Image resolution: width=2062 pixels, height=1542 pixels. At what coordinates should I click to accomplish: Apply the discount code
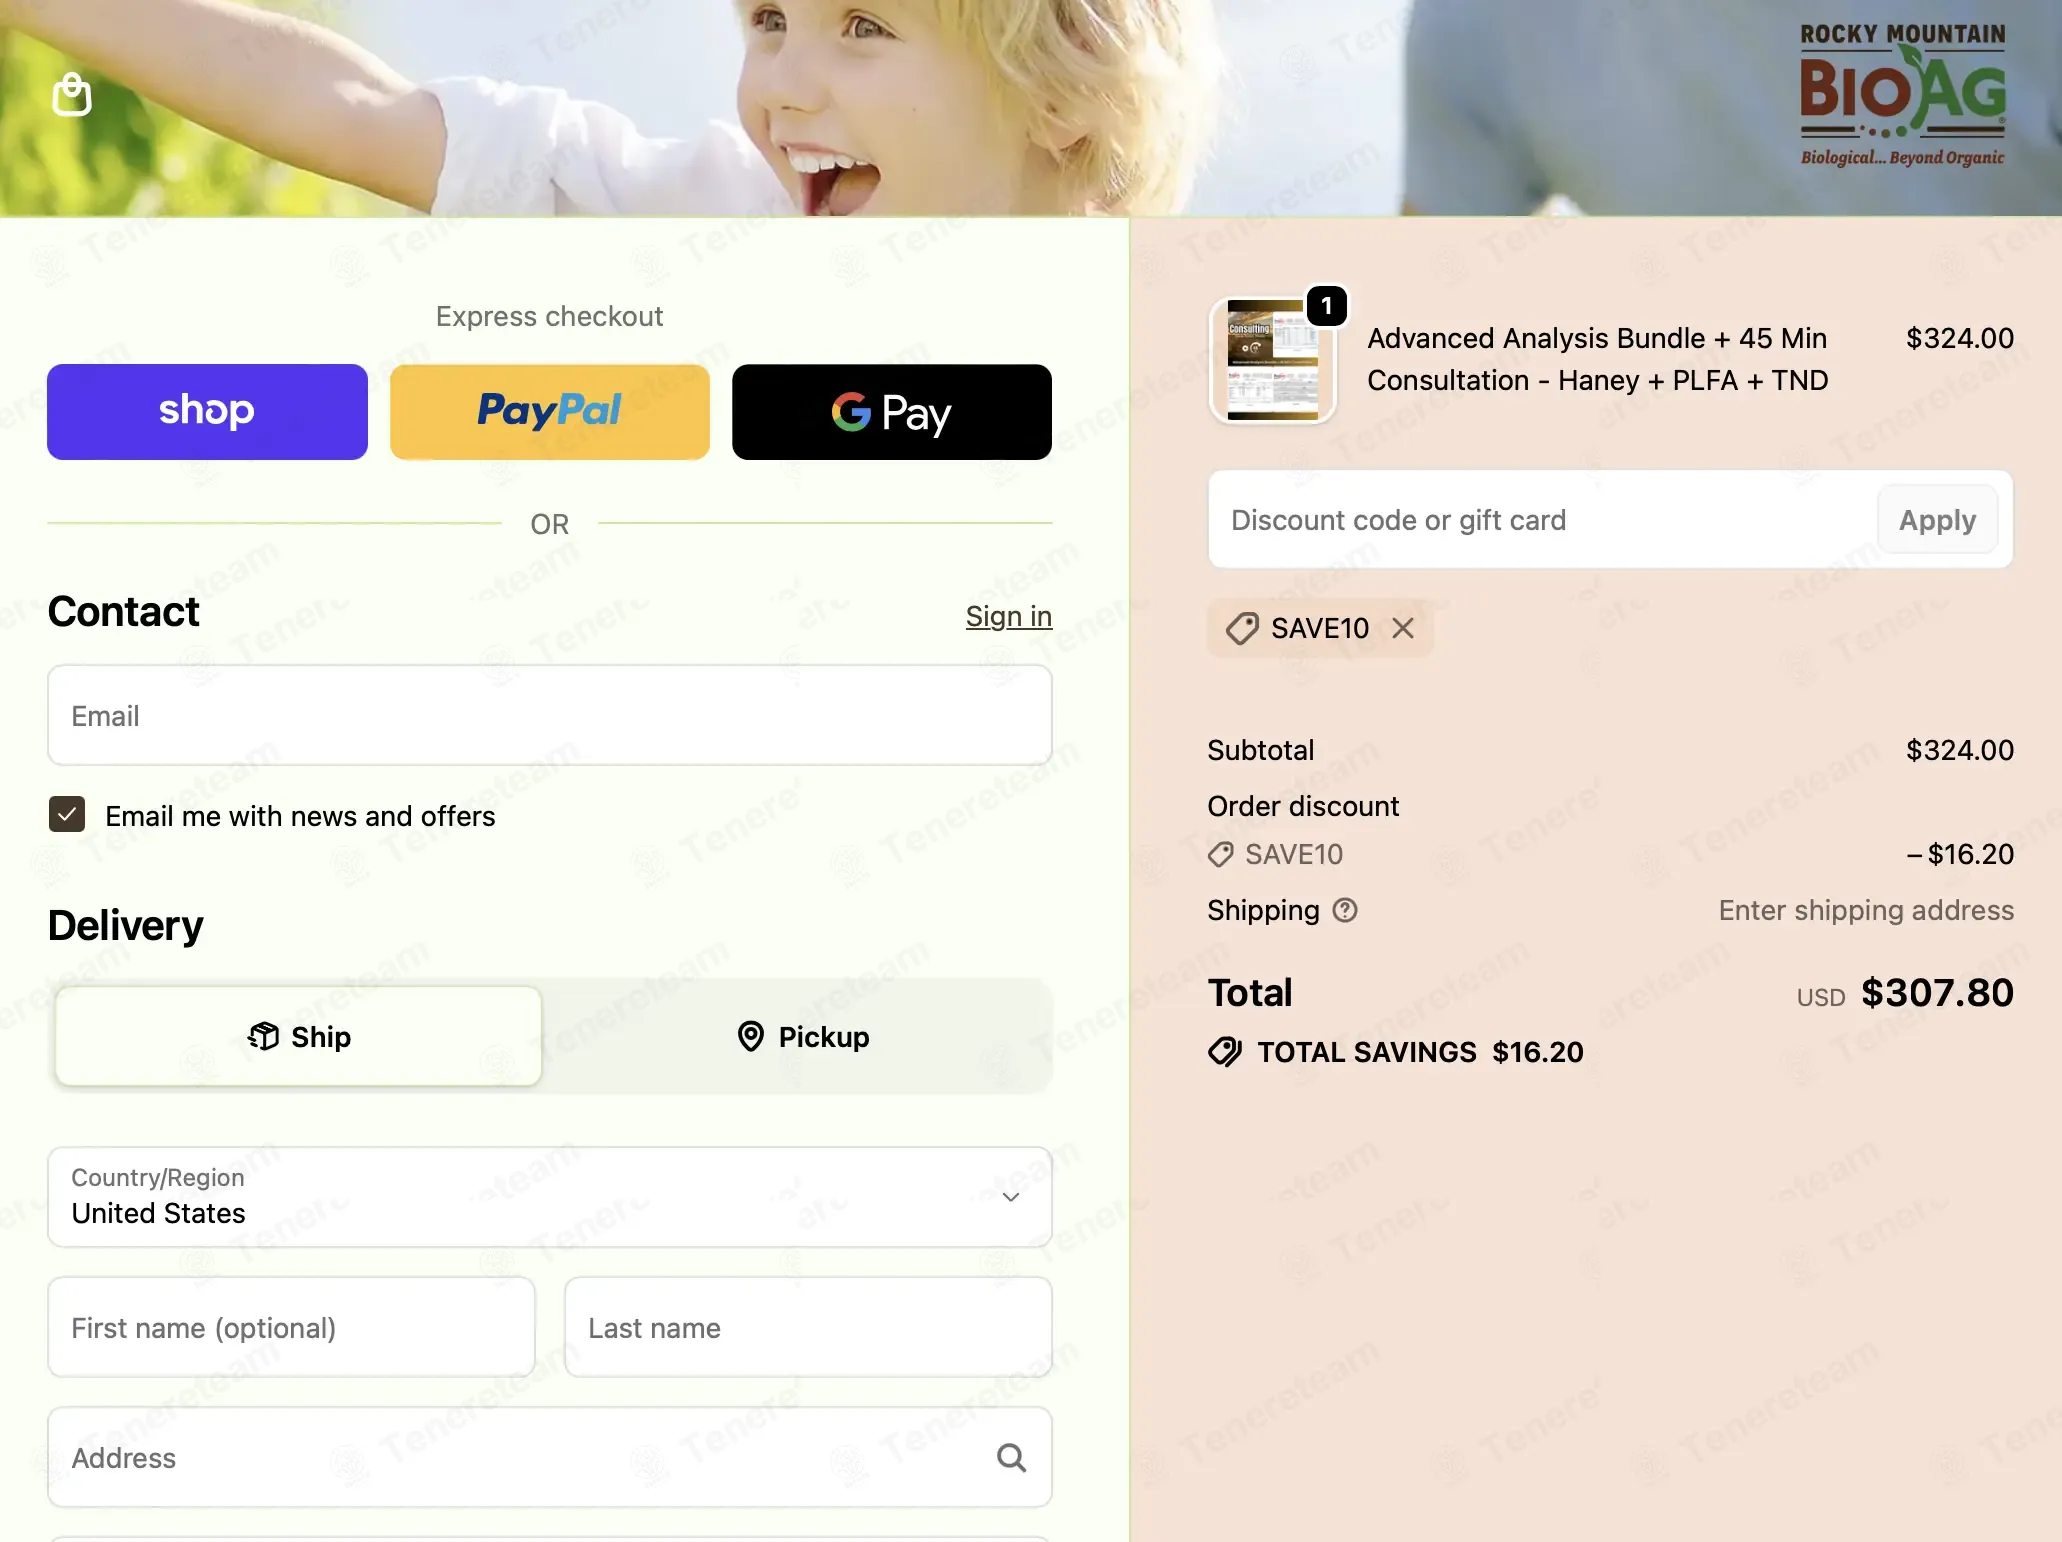[x=1938, y=520]
